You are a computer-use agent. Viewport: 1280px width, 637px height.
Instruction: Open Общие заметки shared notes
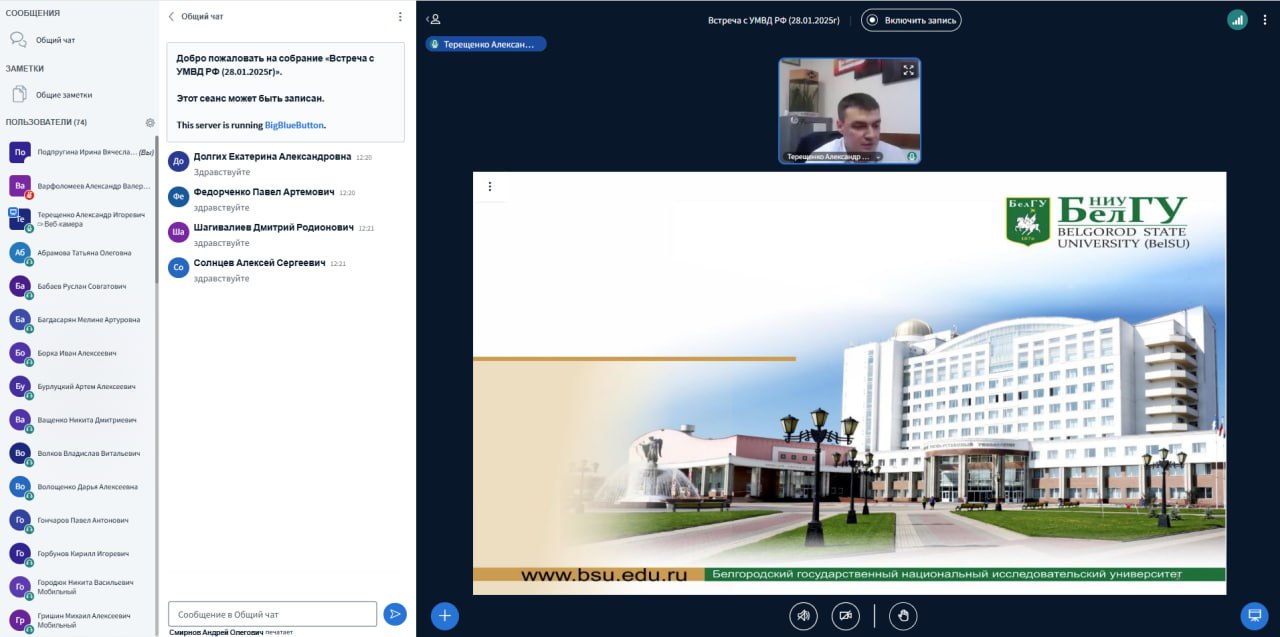click(78, 95)
